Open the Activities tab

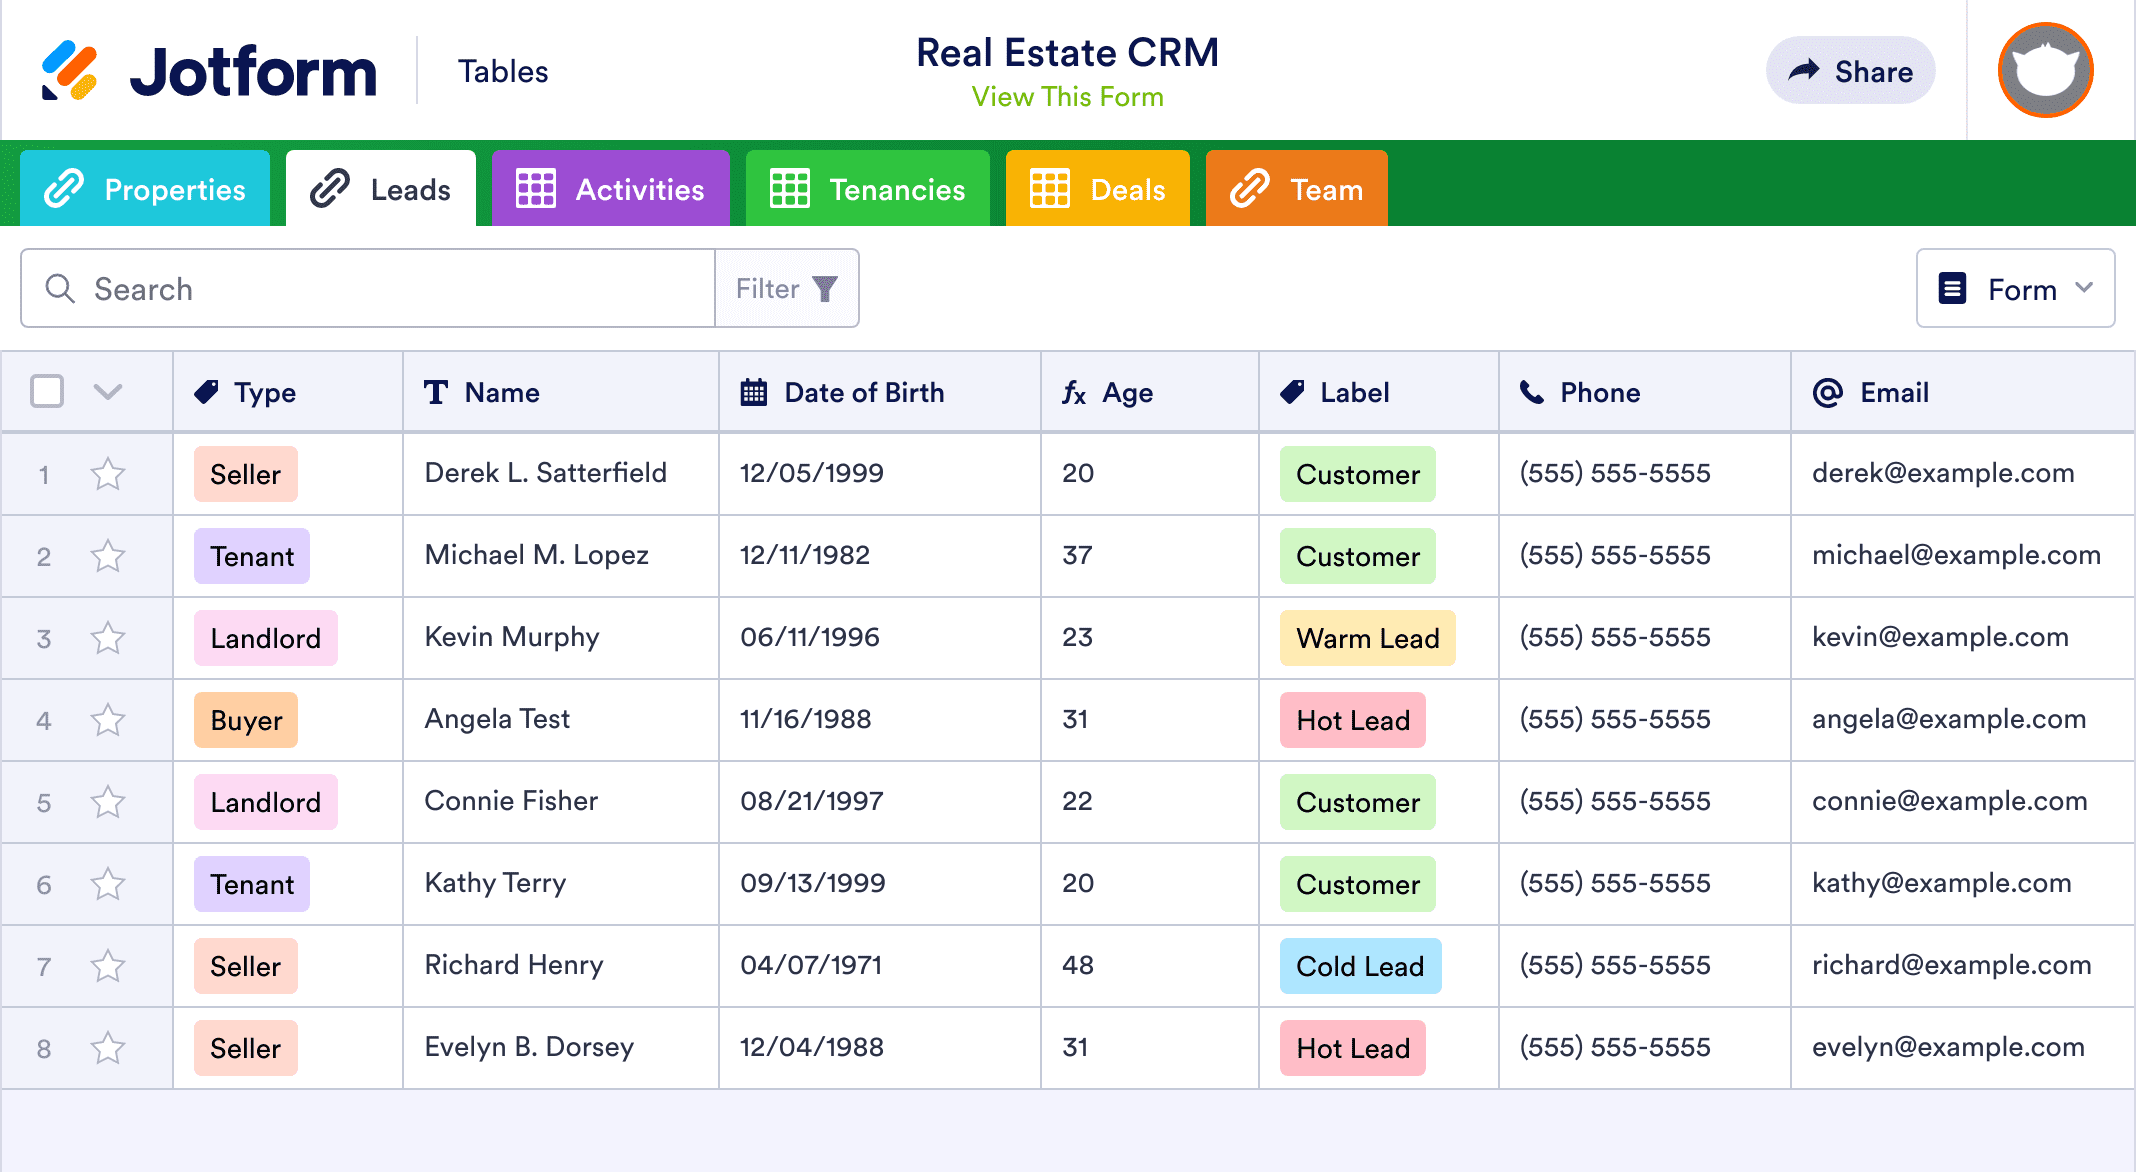point(611,189)
